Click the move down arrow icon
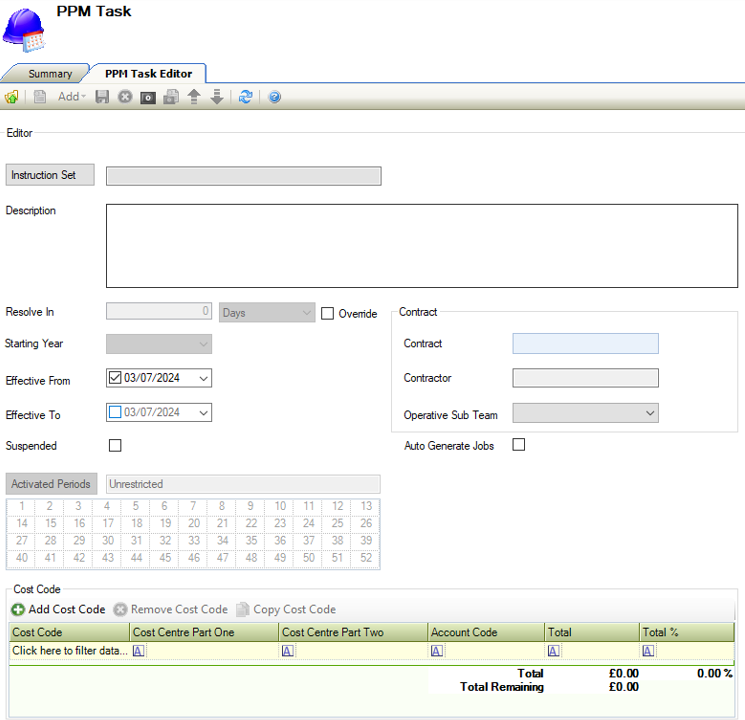Screen dimensions: 745x720 tap(217, 97)
